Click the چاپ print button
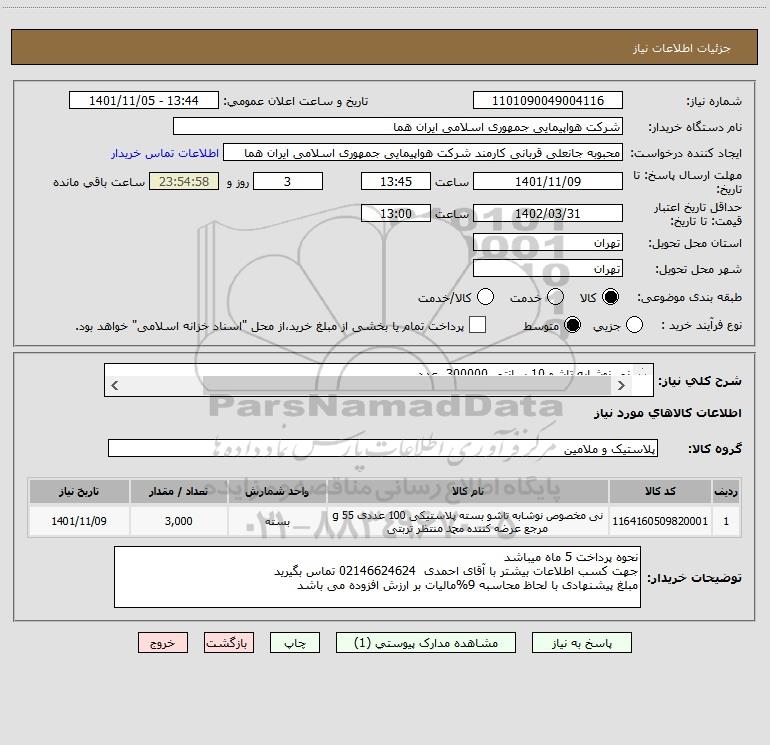The height and width of the screenshot is (745, 770). point(295,643)
